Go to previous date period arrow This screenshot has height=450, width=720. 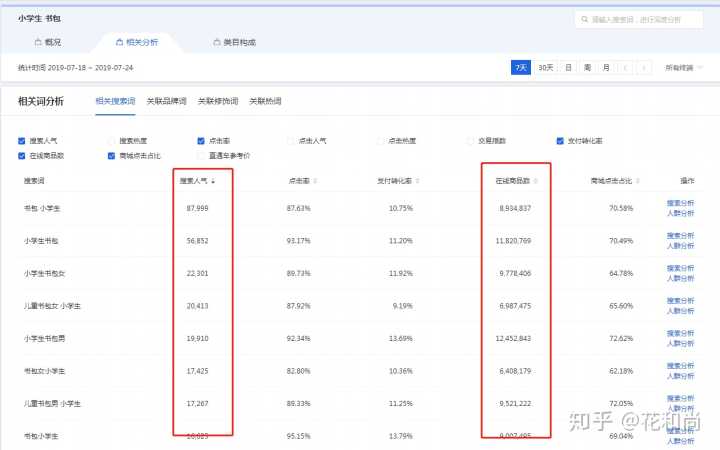627,67
